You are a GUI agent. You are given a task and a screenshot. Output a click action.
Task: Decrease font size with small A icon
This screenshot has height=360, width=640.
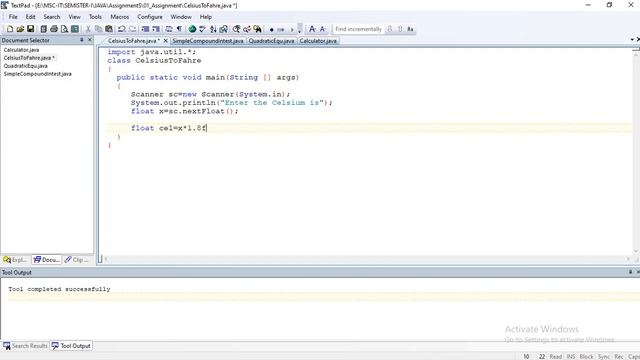click(x=323, y=29)
